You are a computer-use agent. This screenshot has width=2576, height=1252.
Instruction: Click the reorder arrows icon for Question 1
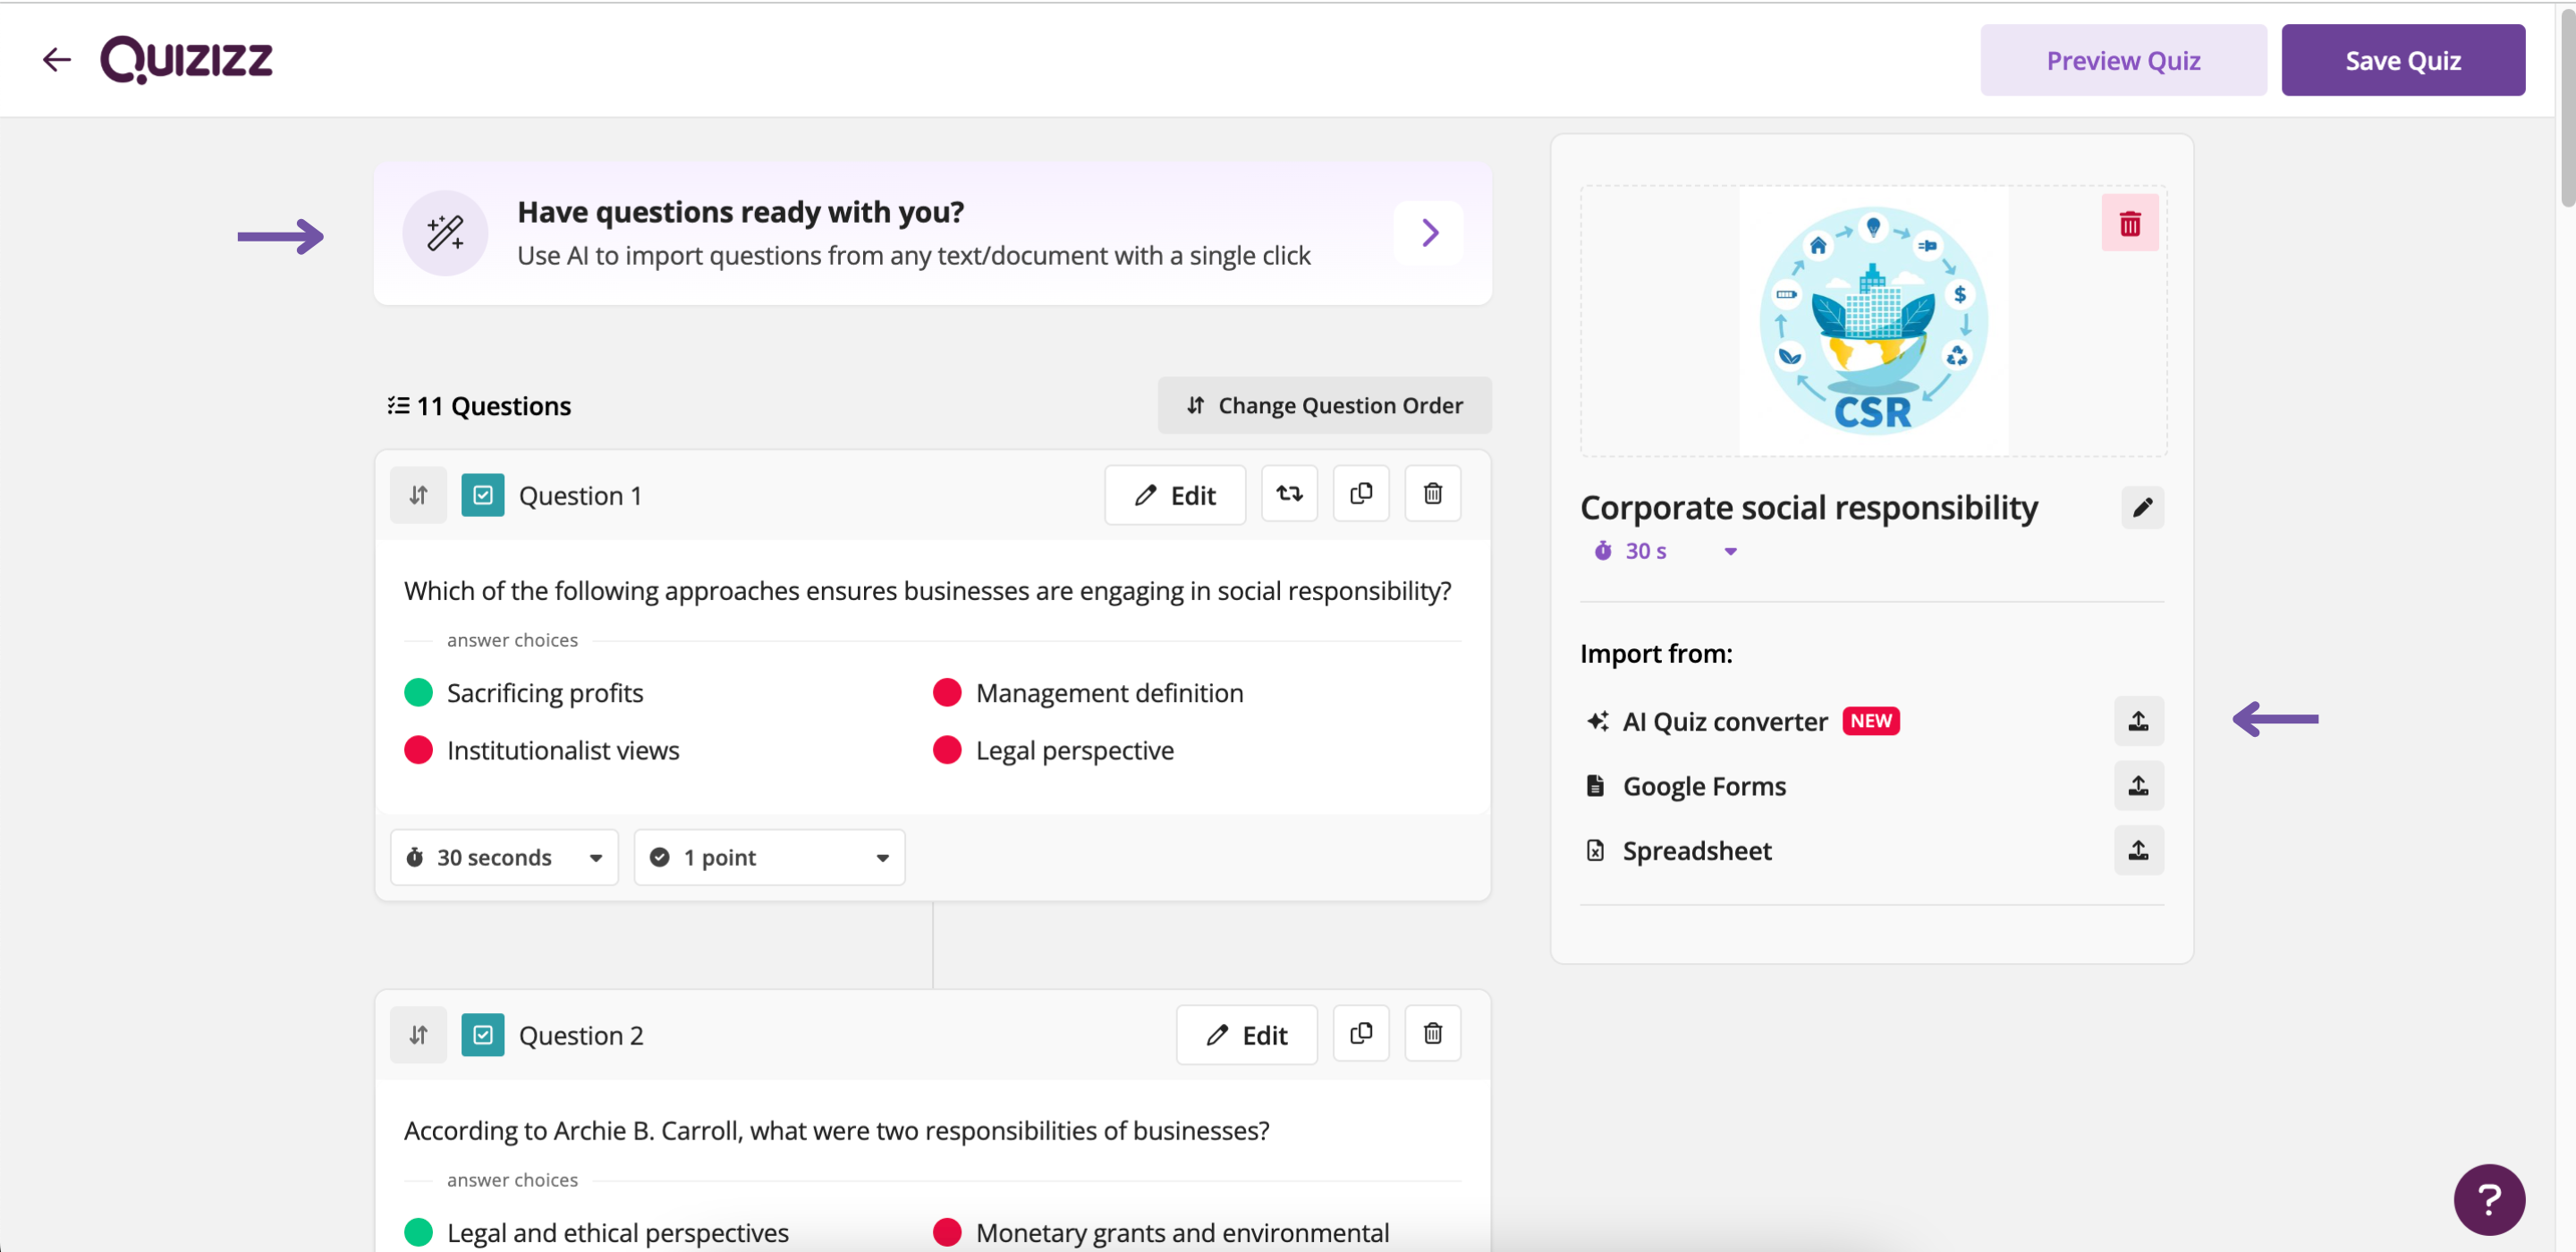(x=419, y=495)
